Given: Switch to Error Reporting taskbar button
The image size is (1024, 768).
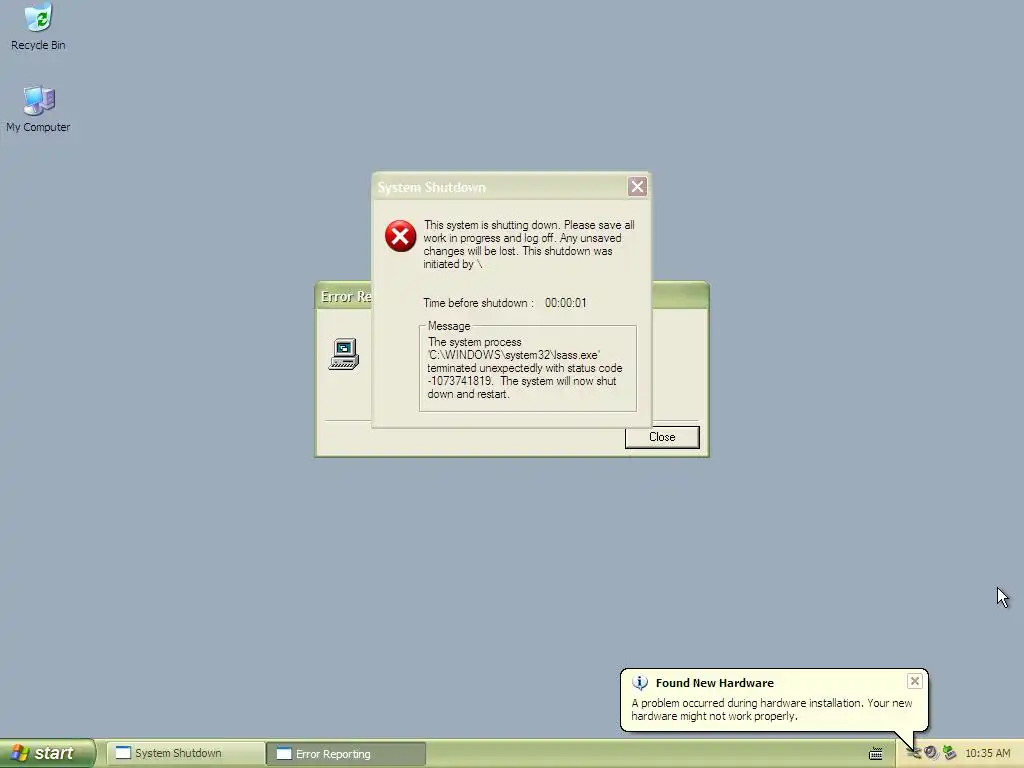Looking at the screenshot, I should (346, 754).
